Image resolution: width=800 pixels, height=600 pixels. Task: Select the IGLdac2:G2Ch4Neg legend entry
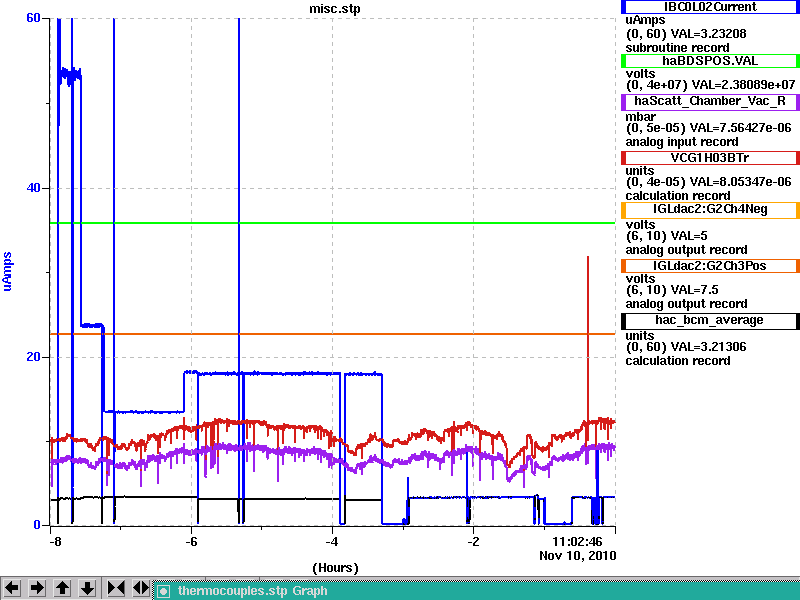pyautogui.click(x=710, y=210)
